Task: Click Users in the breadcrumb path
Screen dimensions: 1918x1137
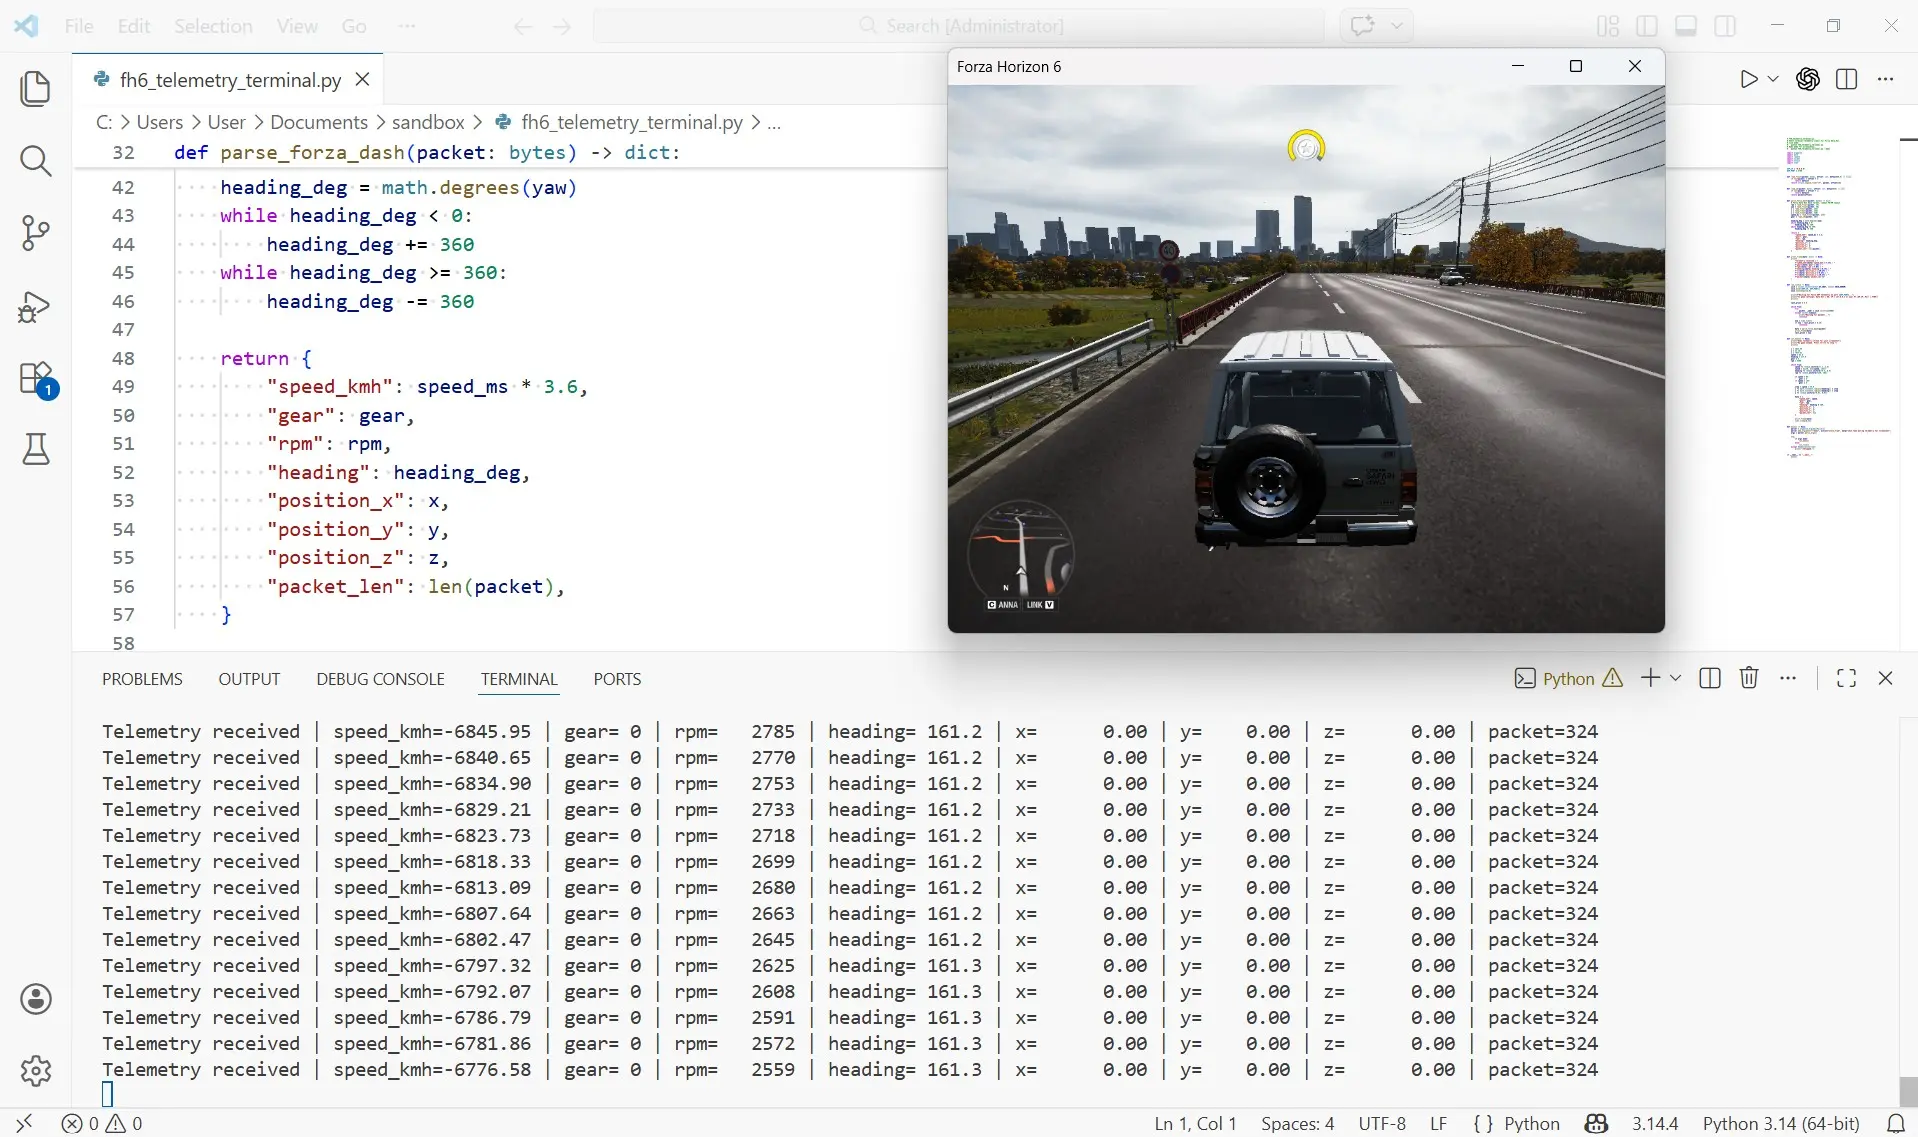Action: click(160, 122)
